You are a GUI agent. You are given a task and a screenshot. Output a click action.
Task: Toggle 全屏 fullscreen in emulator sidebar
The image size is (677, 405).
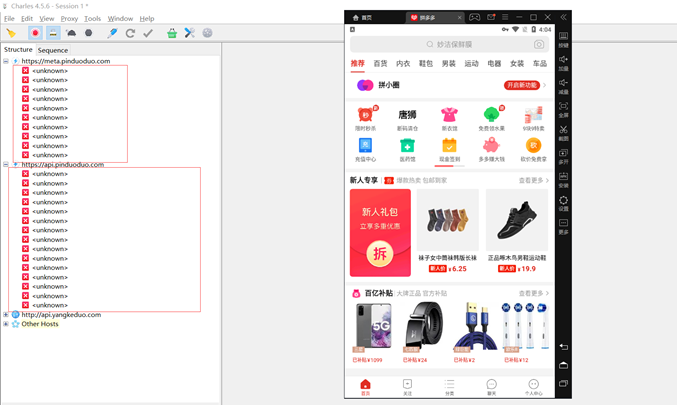tap(563, 109)
